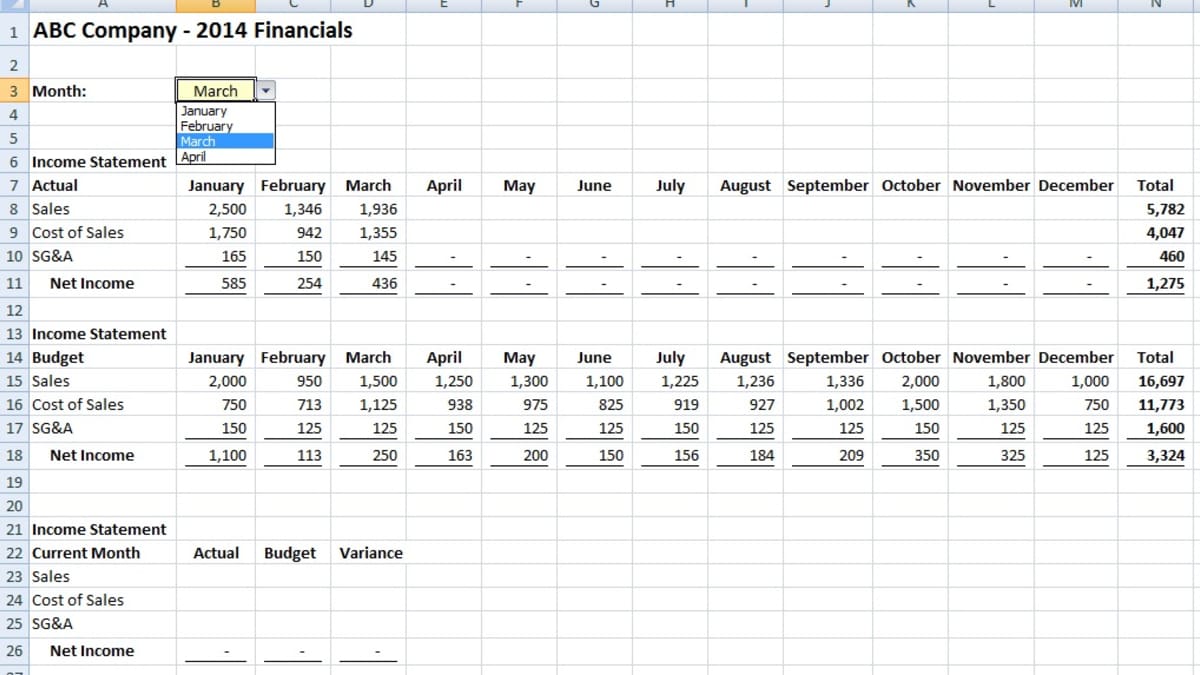Choose February in the dropdown list
This screenshot has width=1200, height=675.
(x=207, y=126)
